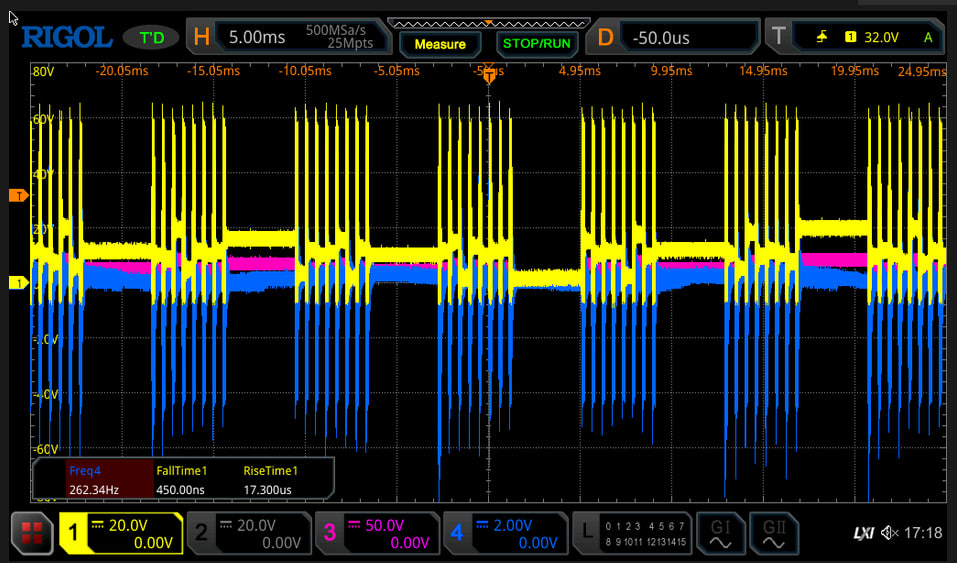Image resolution: width=957 pixels, height=563 pixels.
Task: Select the -50.0us delay value
Action: 661,38
